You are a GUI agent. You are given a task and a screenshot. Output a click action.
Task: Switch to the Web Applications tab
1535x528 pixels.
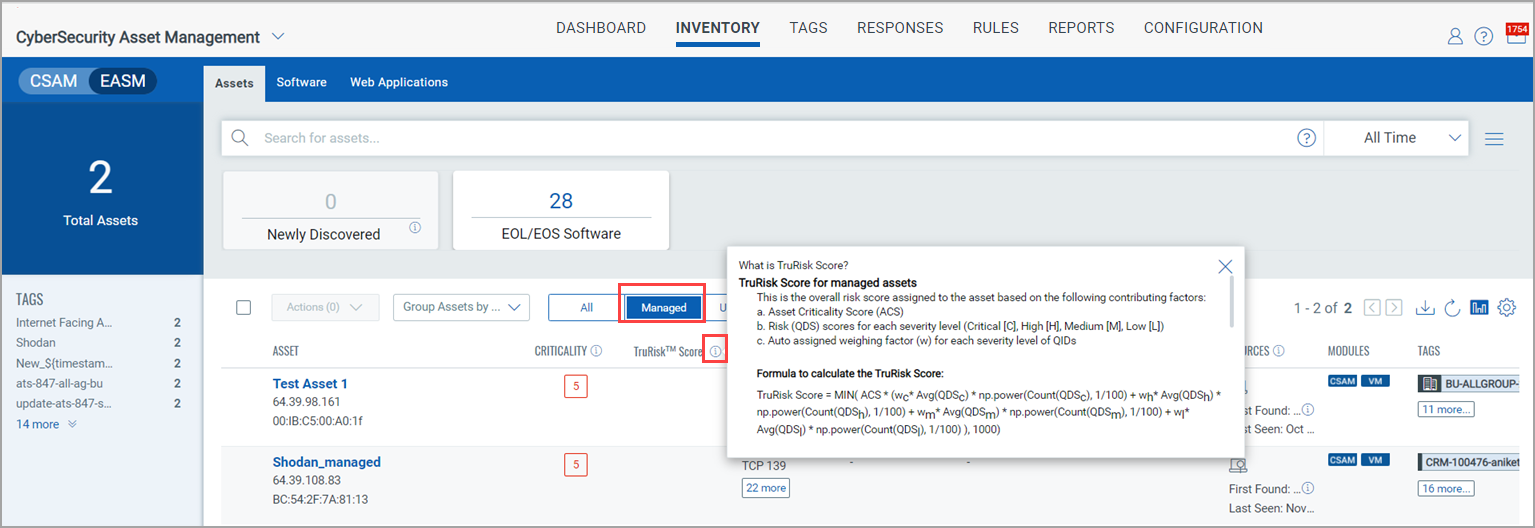[x=399, y=82]
